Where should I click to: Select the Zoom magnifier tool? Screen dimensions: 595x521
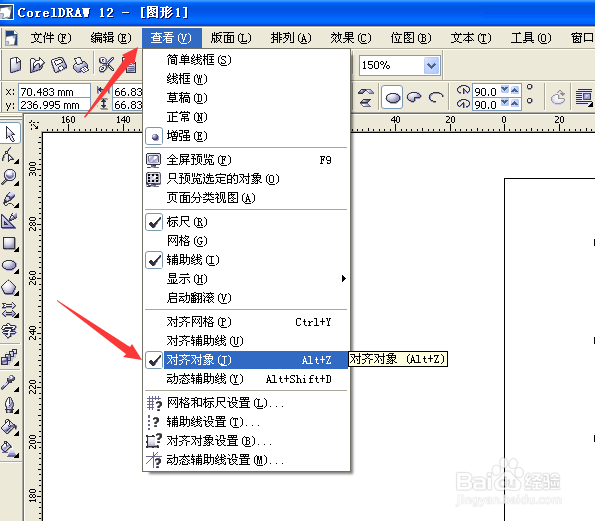coord(9,178)
